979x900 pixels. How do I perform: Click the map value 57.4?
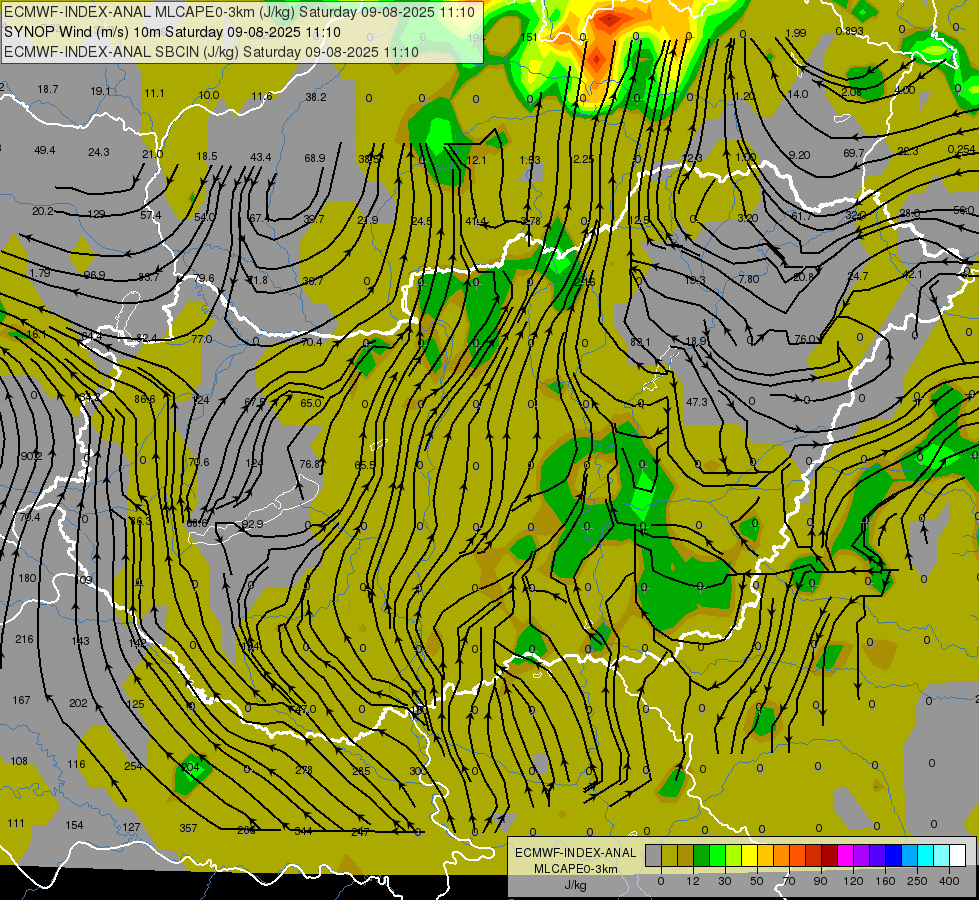[150, 215]
